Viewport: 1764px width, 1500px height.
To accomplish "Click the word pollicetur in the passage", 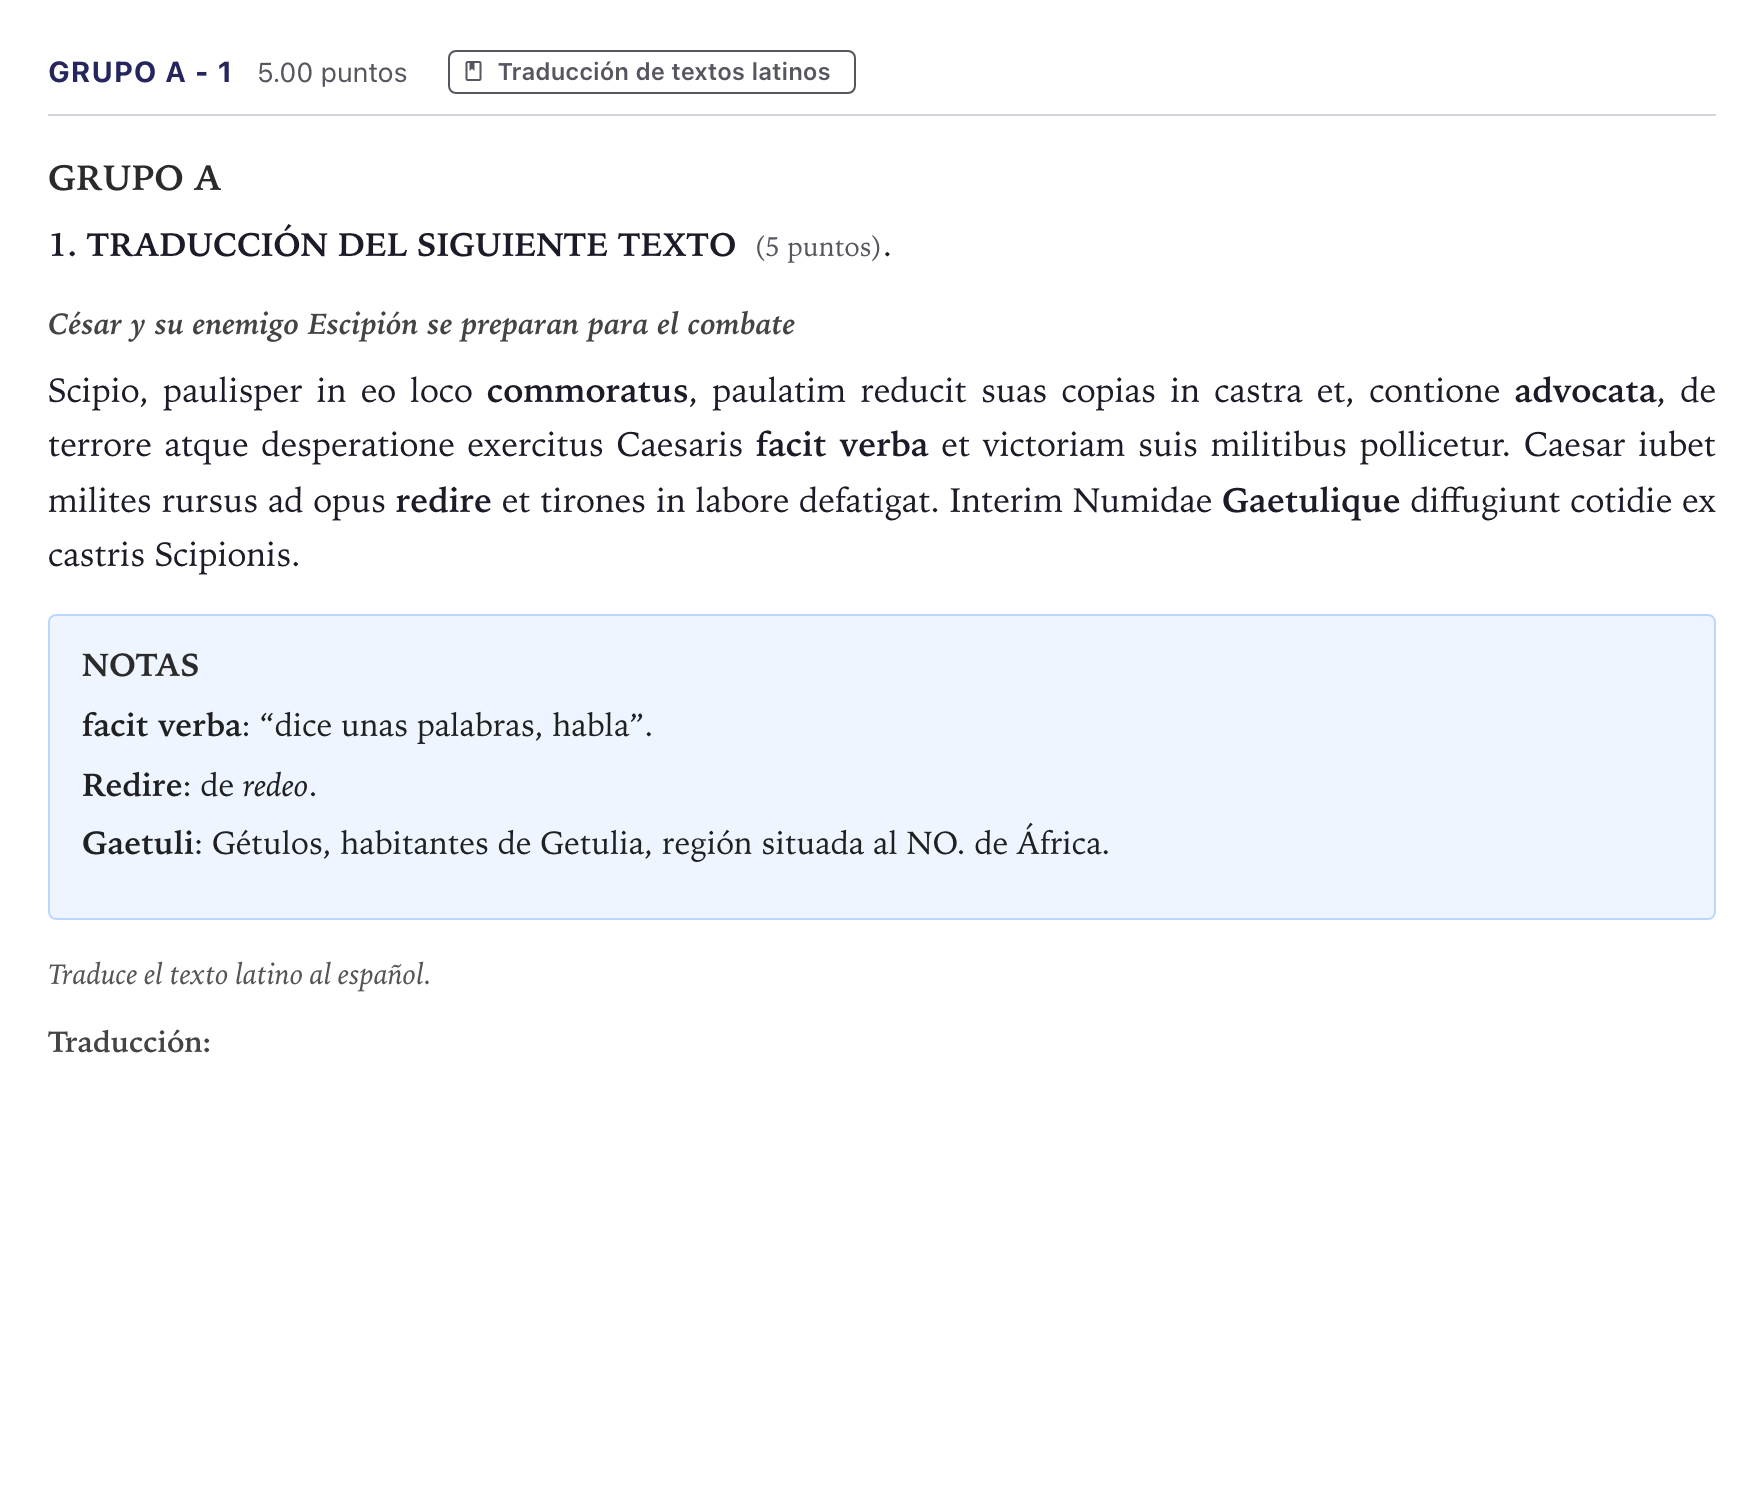I will (x=1434, y=445).
